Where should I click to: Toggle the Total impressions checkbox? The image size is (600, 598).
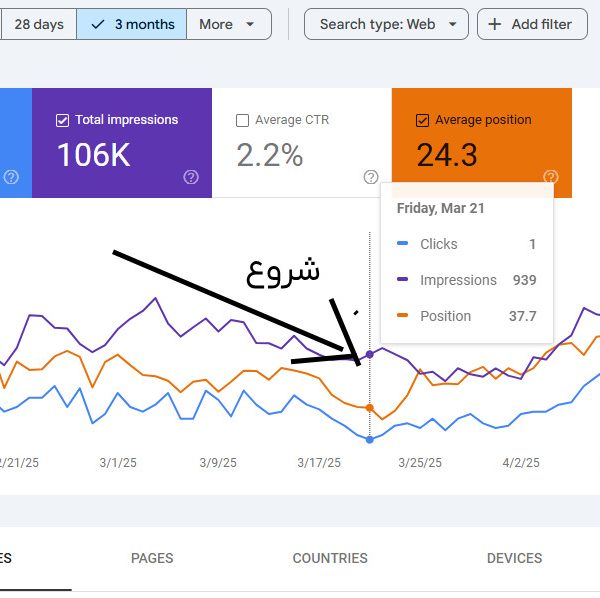click(x=63, y=120)
